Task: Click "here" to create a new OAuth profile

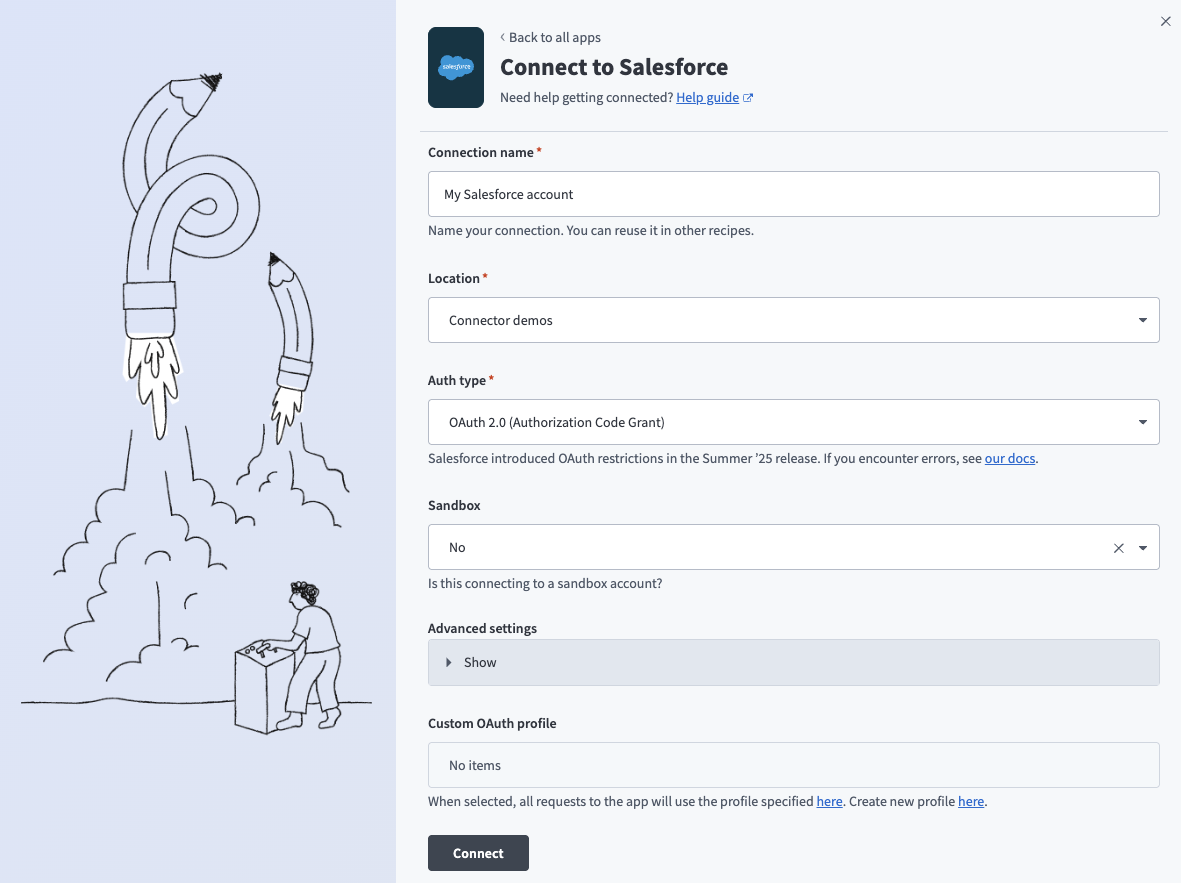Action: coord(971,801)
